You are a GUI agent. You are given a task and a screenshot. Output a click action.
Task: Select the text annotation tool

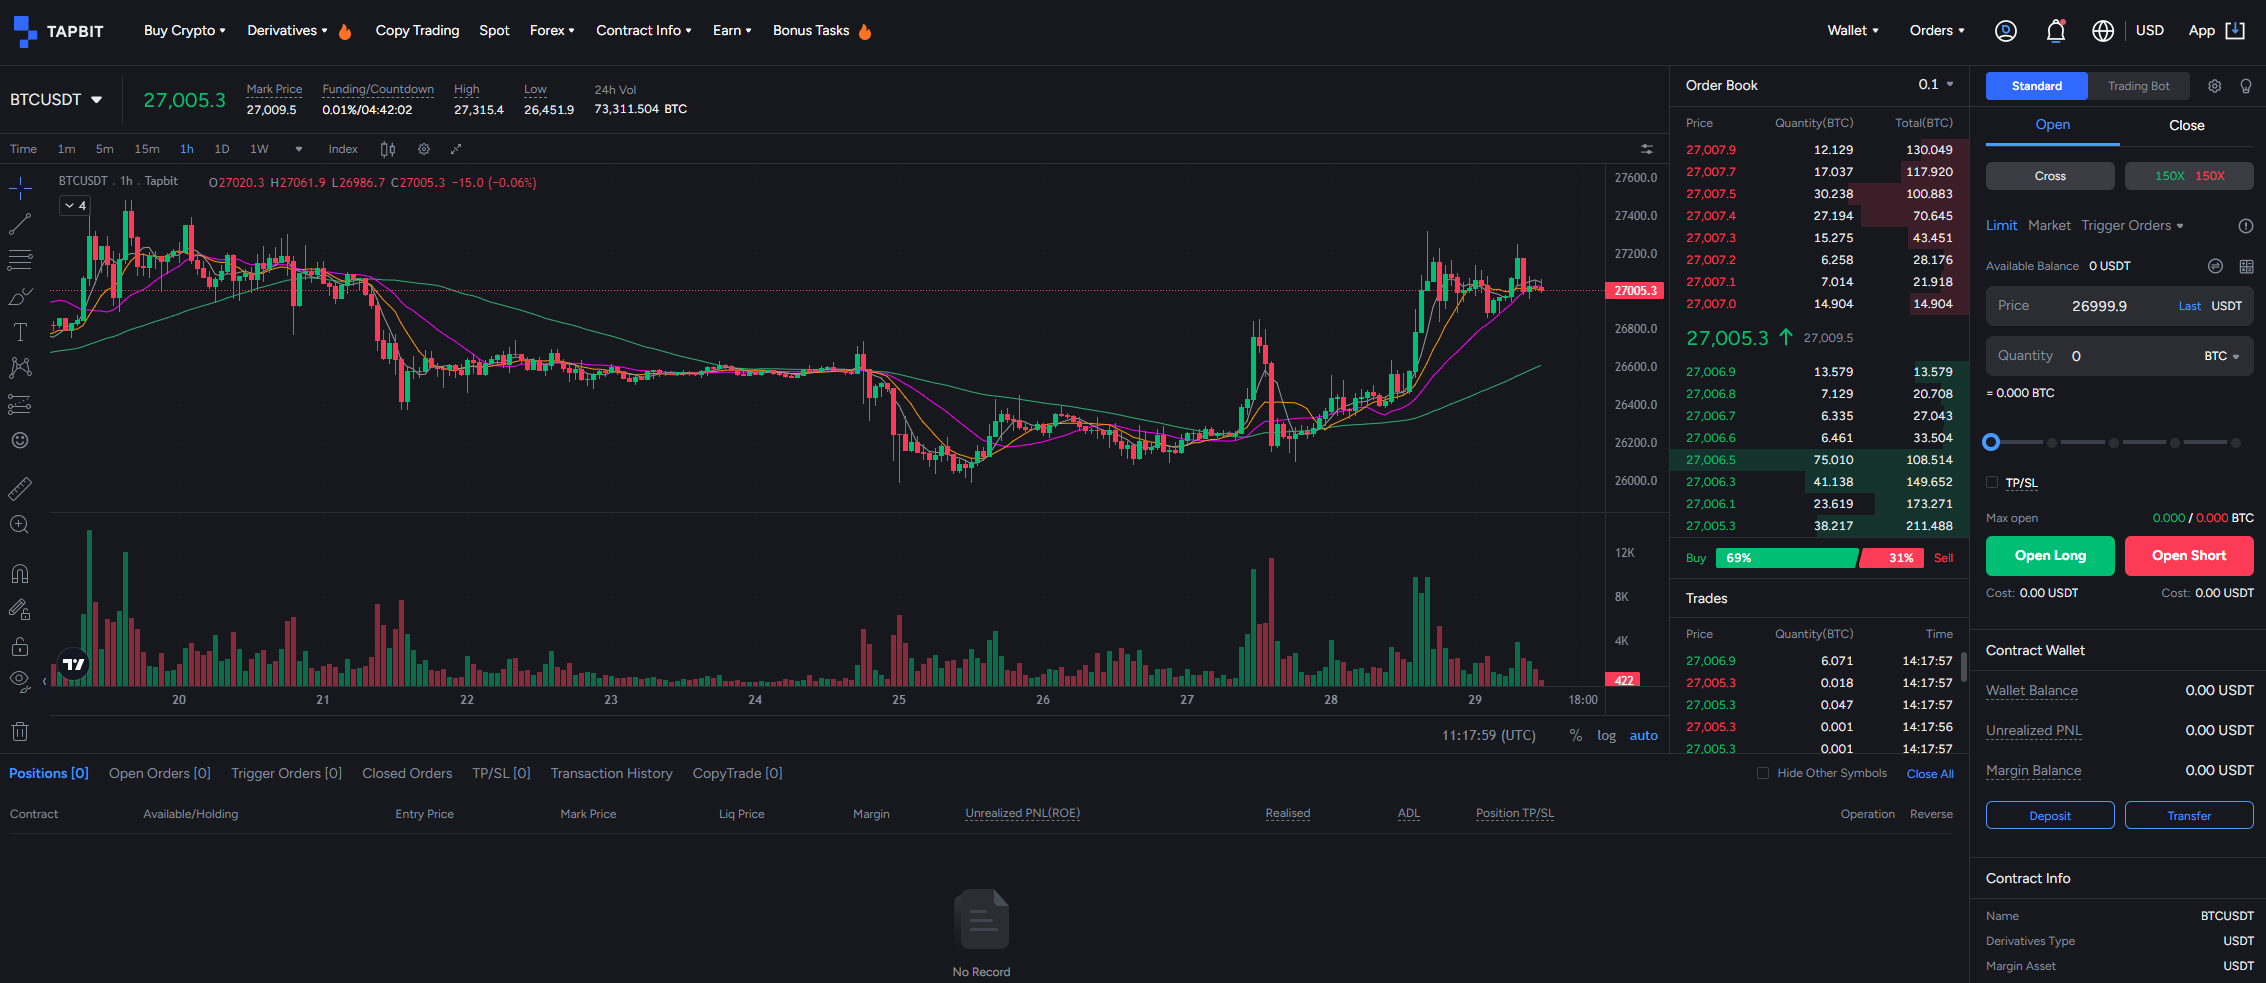(20, 332)
